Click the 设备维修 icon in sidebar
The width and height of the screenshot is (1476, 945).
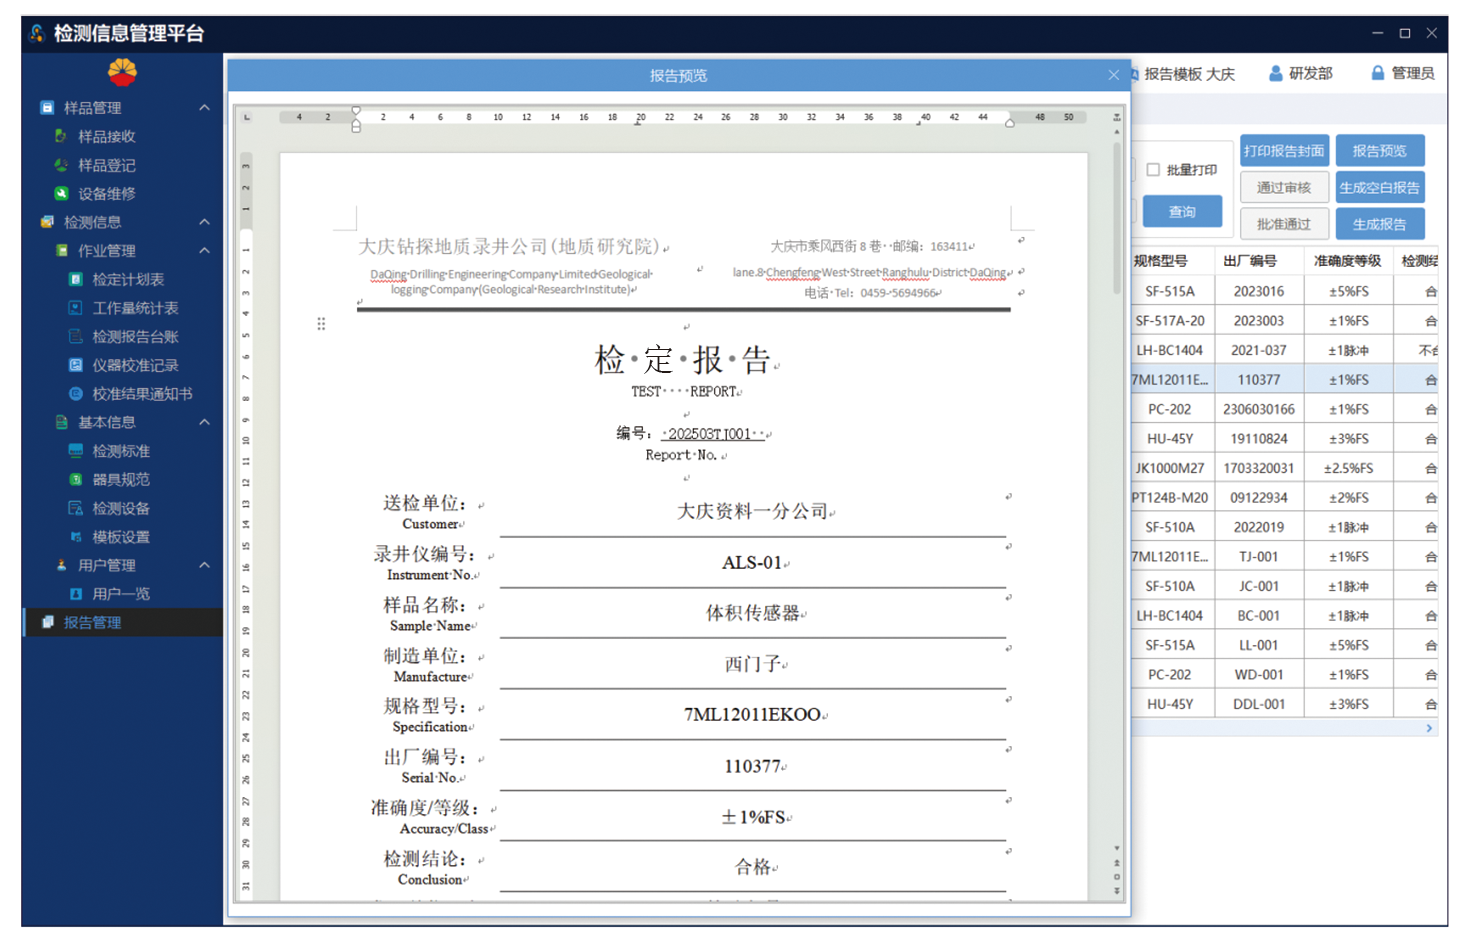click(61, 193)
